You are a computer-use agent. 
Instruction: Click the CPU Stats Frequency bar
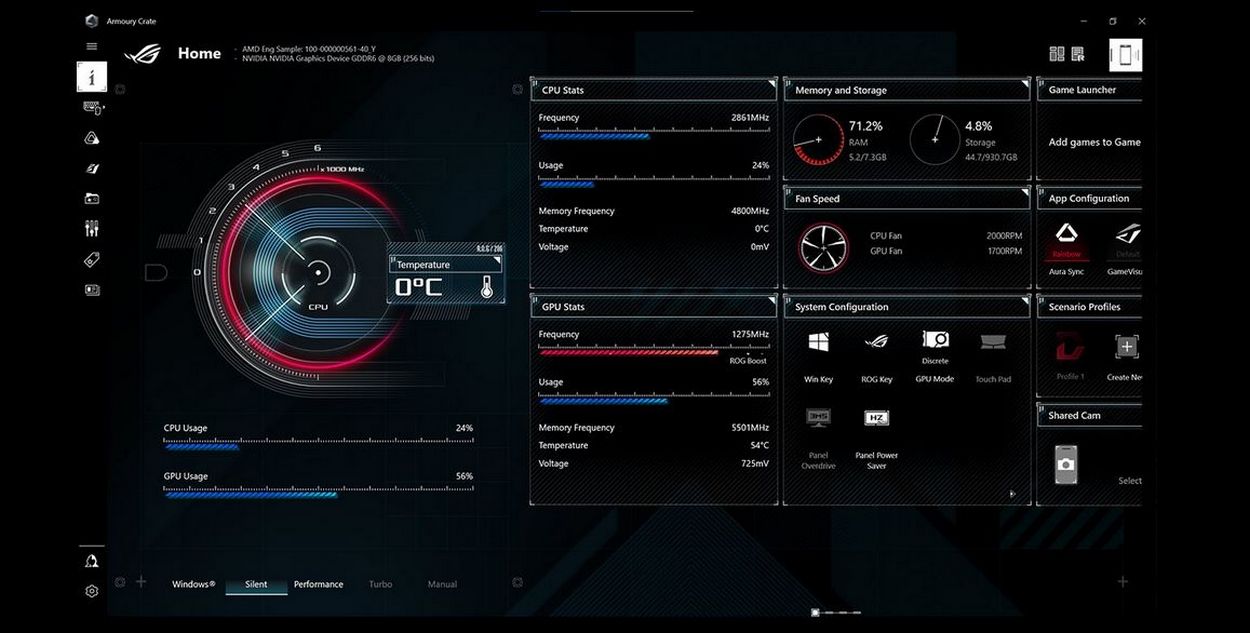(x=653, y=134)
